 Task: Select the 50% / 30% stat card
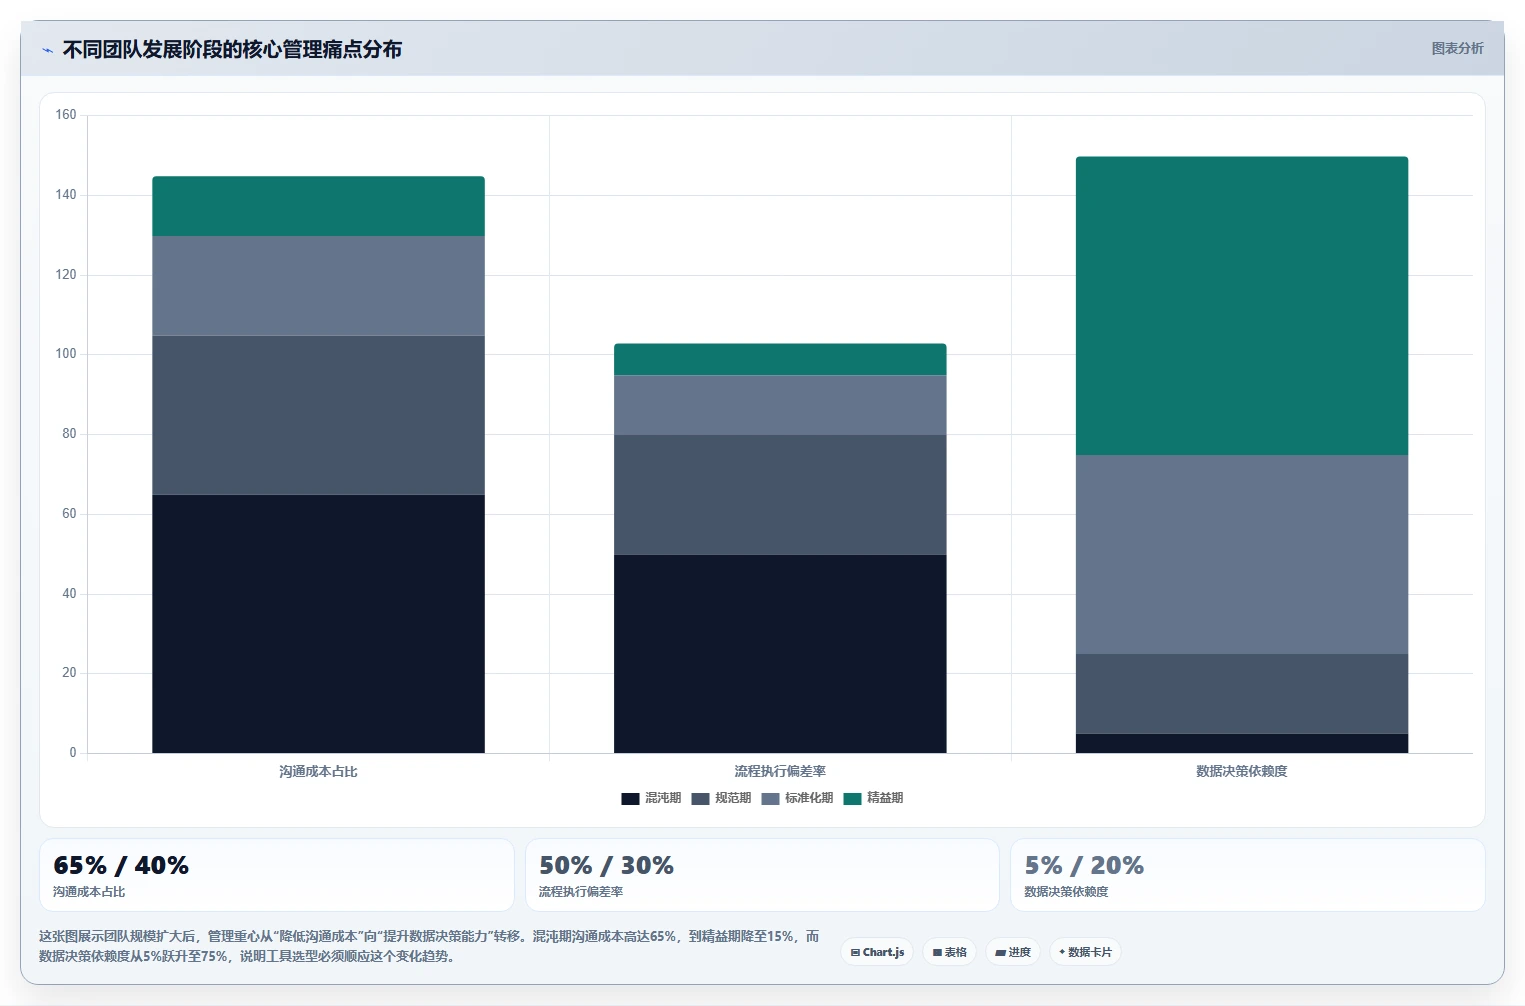click(762, 875)
